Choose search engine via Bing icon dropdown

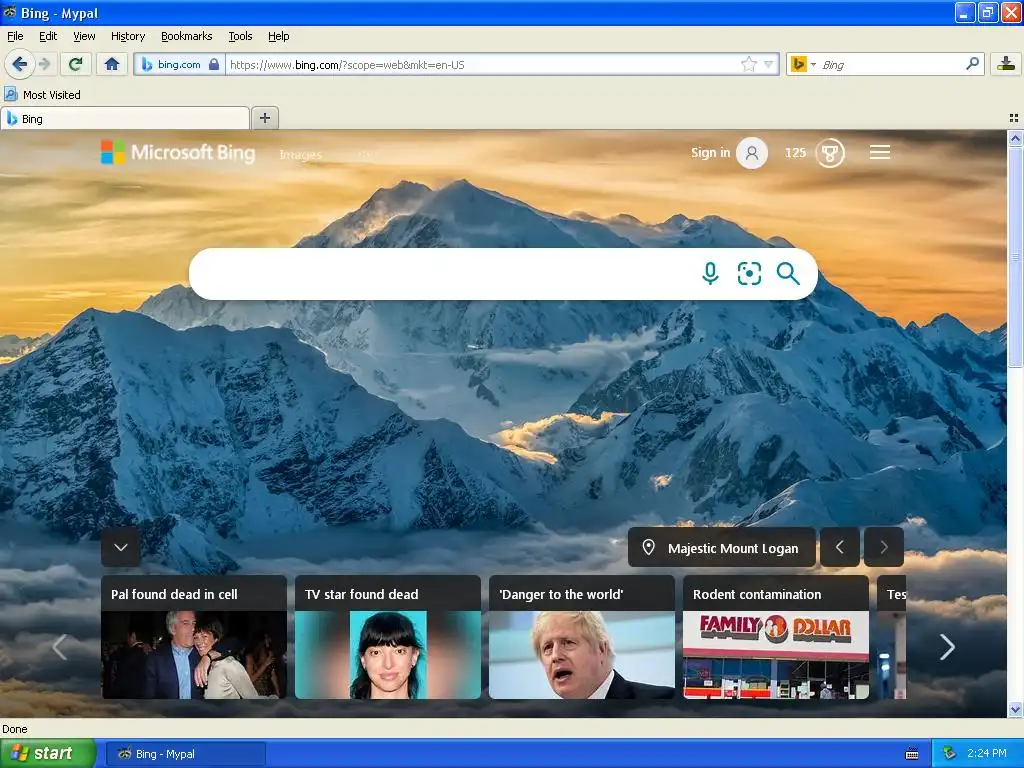803,64
